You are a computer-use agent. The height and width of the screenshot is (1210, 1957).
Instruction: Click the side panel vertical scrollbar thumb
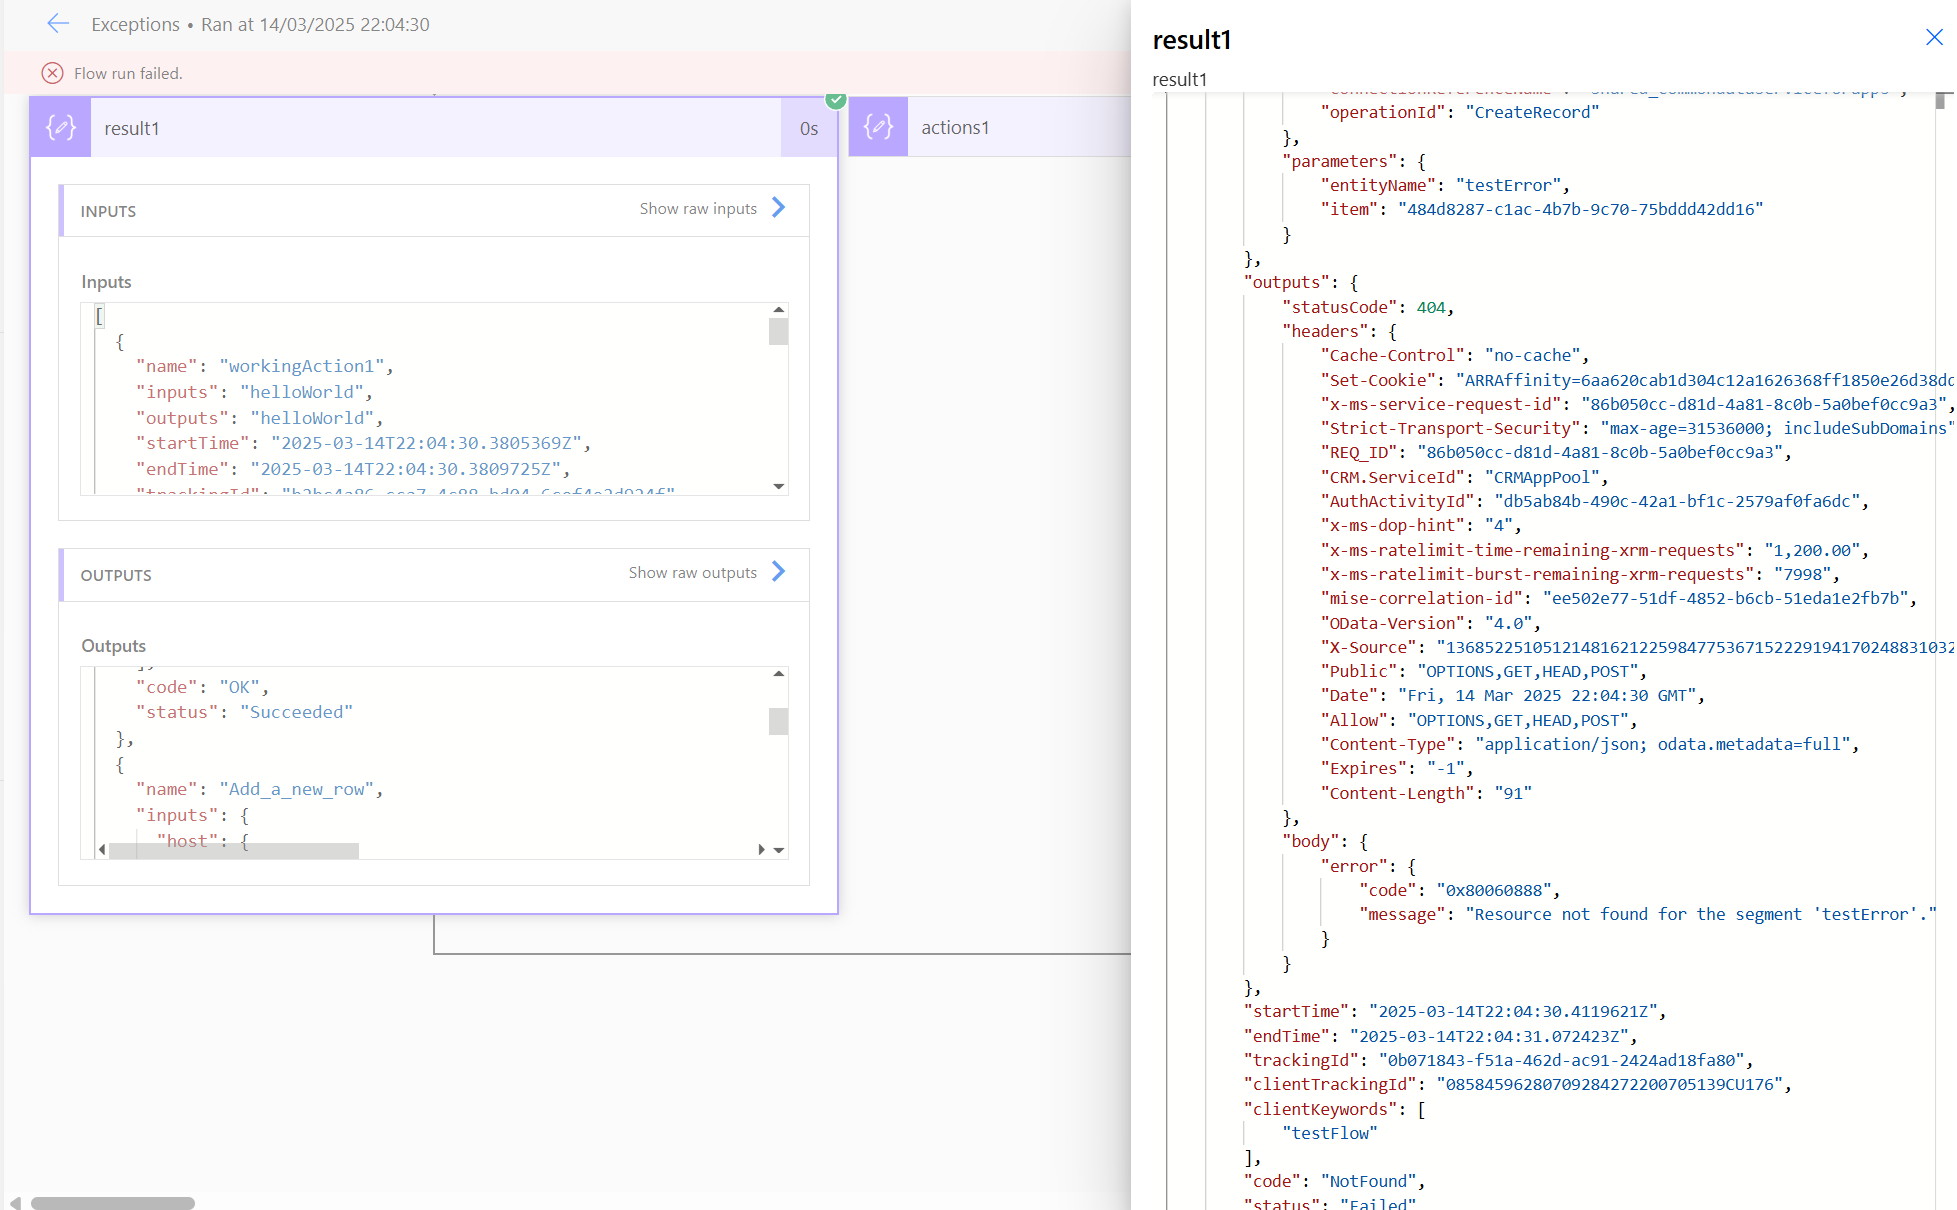tap(1940, 100)
